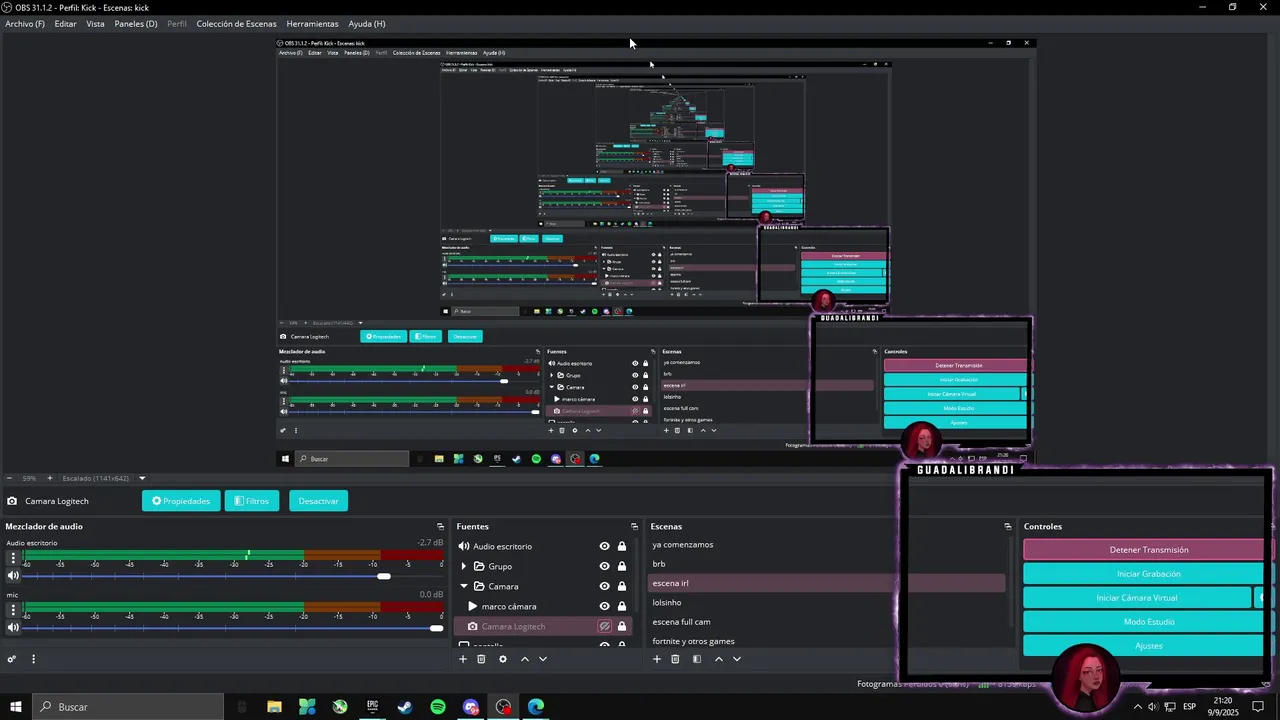Open Microsoft Edge from the taskbar

pyautogui.click(x=536, y=707)
